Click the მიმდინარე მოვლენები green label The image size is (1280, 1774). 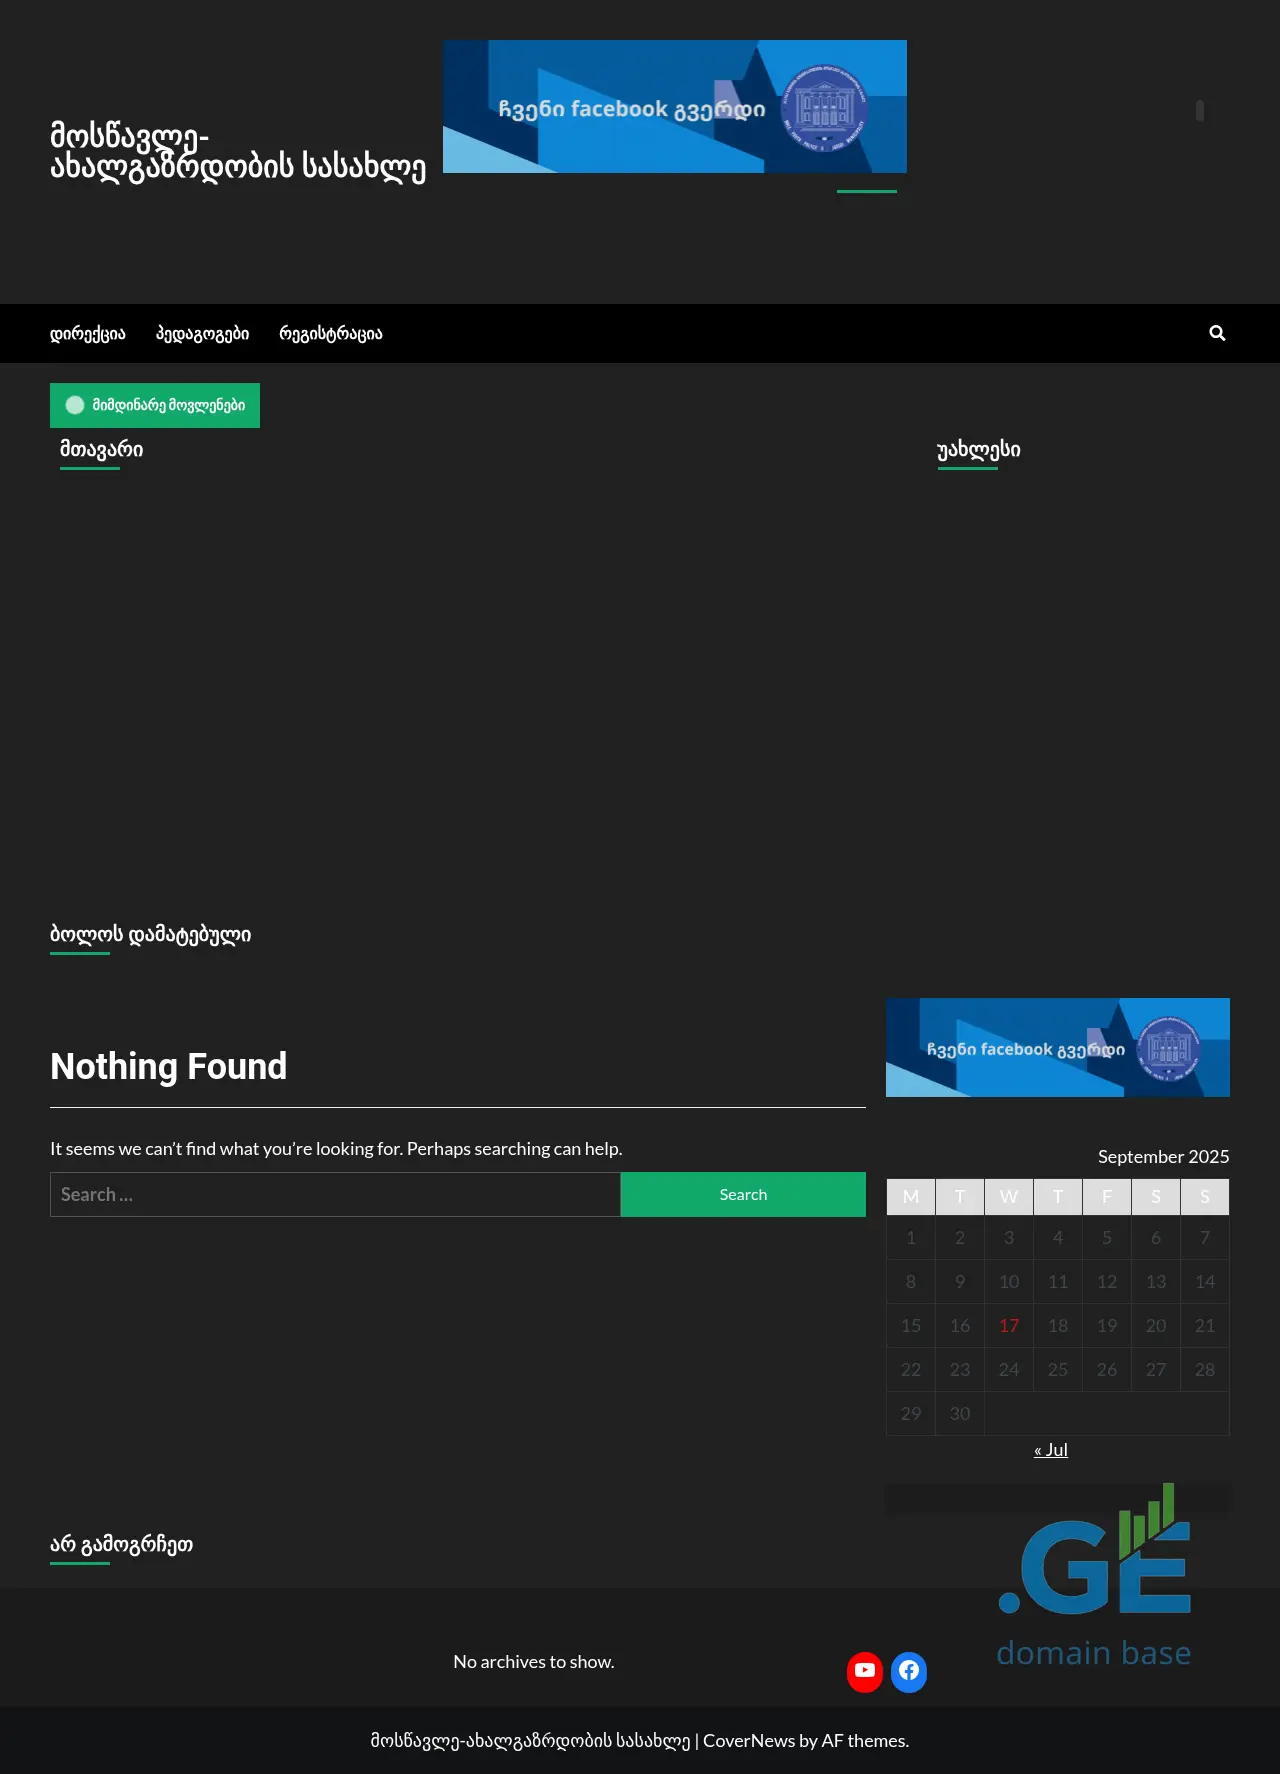tap(155, 405)
